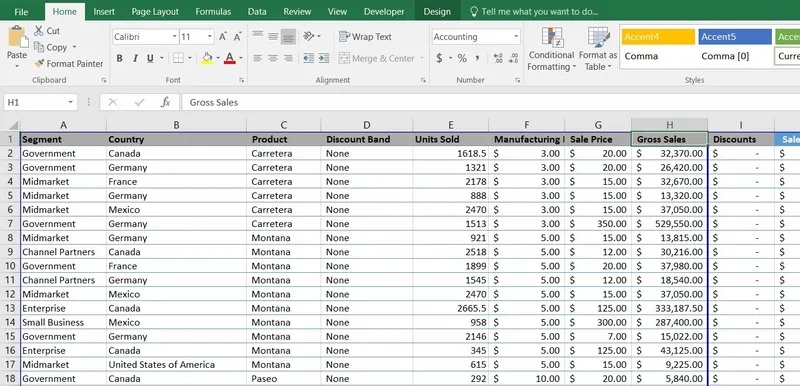Open the Fill Color dropdown arrow
Image resolution: width=800 pixels, height=386 pixels.
coord(217,58)
